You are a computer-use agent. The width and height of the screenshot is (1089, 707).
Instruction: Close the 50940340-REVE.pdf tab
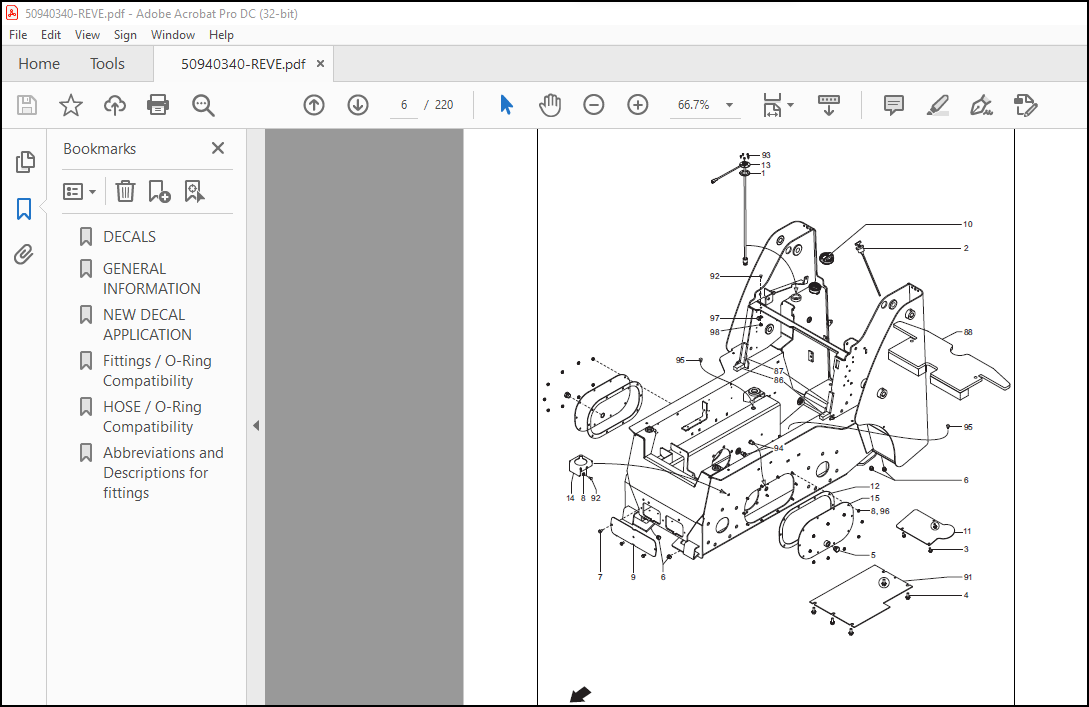pyautogui.click(x=320, y=64)
